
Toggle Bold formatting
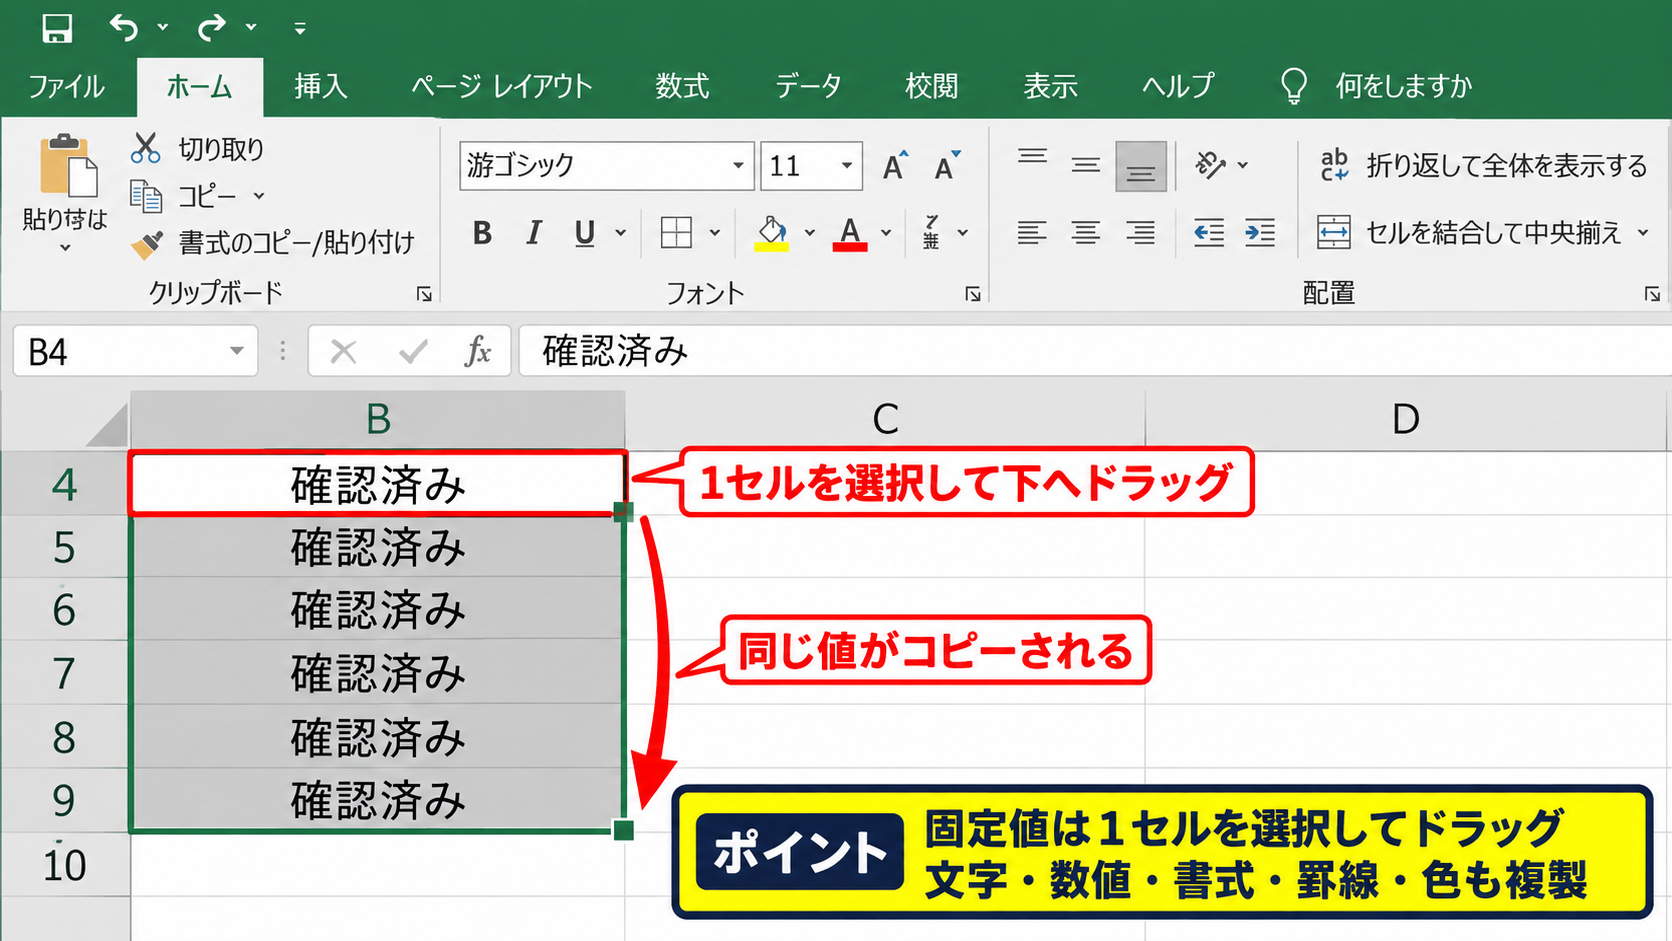pos(482,233)
